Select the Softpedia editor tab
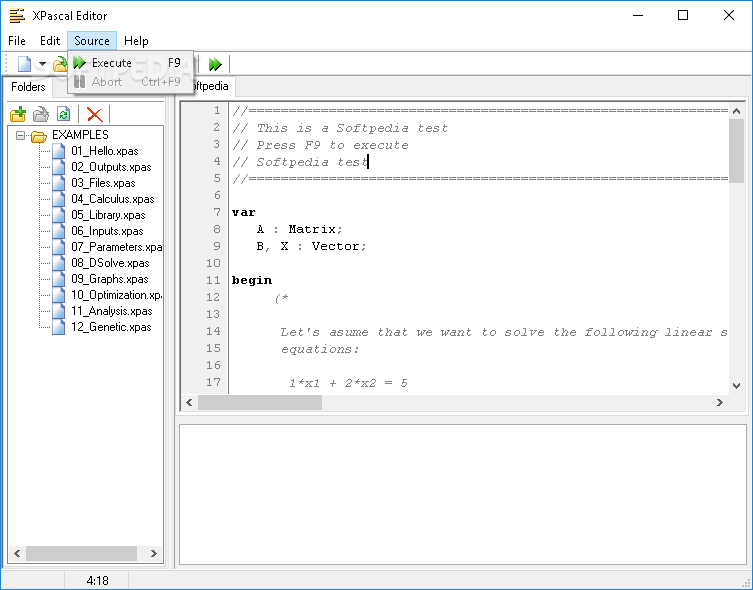753x590 pixels. point(211,86)
